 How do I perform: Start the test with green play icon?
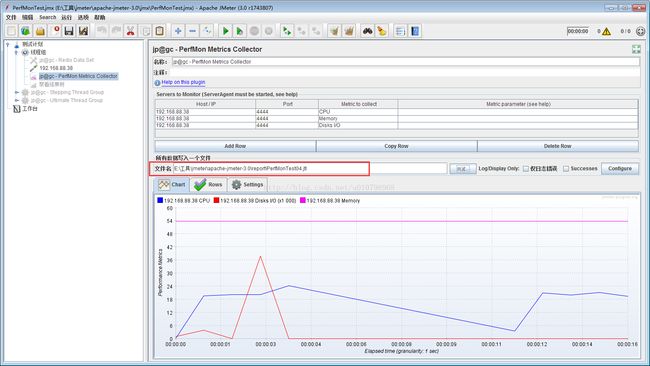(226, 31)
